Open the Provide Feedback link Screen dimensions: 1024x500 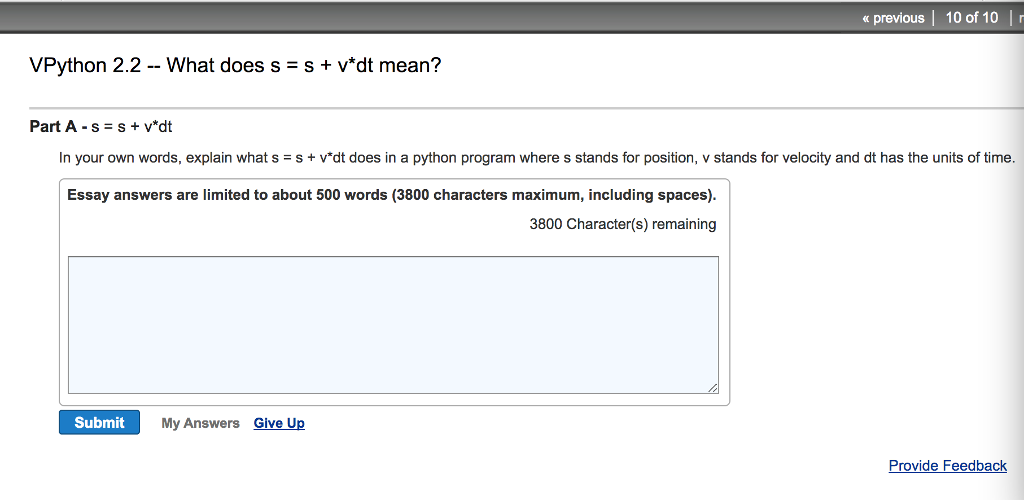947,466
